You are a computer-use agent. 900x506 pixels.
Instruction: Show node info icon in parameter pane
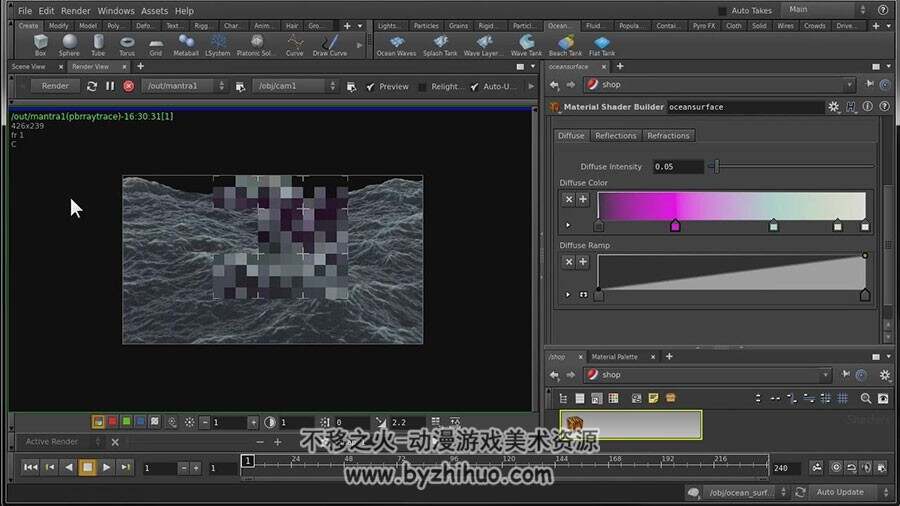click(867, 107)
